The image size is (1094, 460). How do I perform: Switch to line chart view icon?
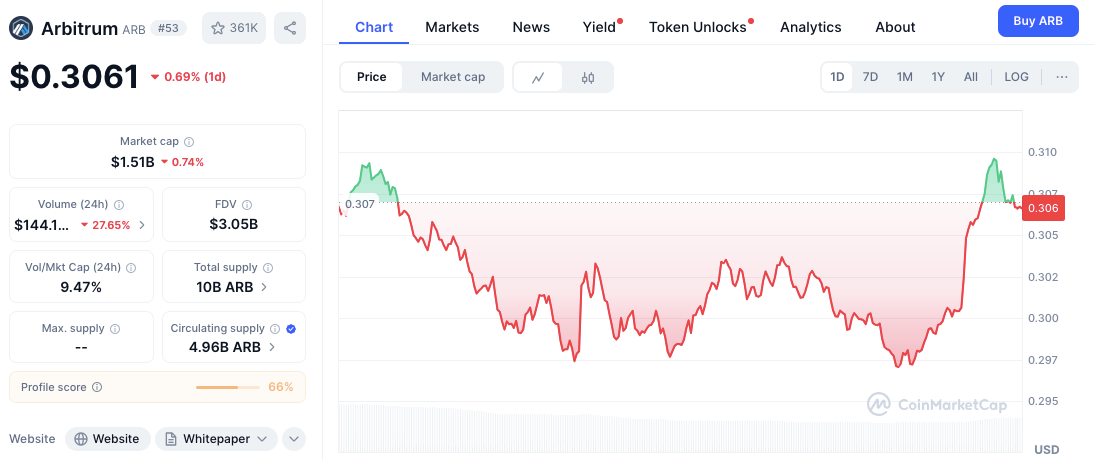pyautogui.click(x=538, y=77)
